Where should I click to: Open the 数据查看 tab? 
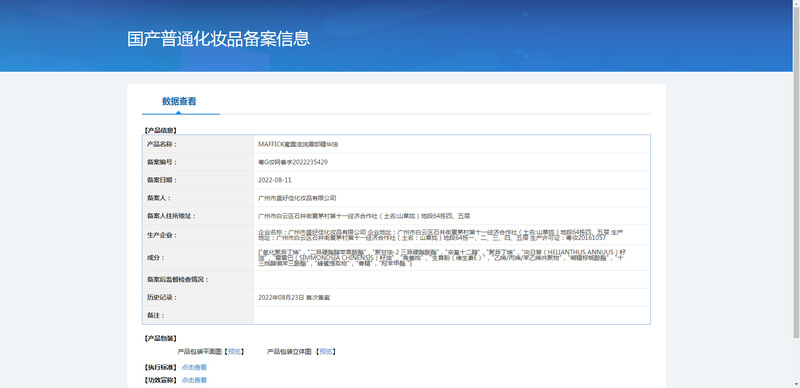click(x=179, y=101)
